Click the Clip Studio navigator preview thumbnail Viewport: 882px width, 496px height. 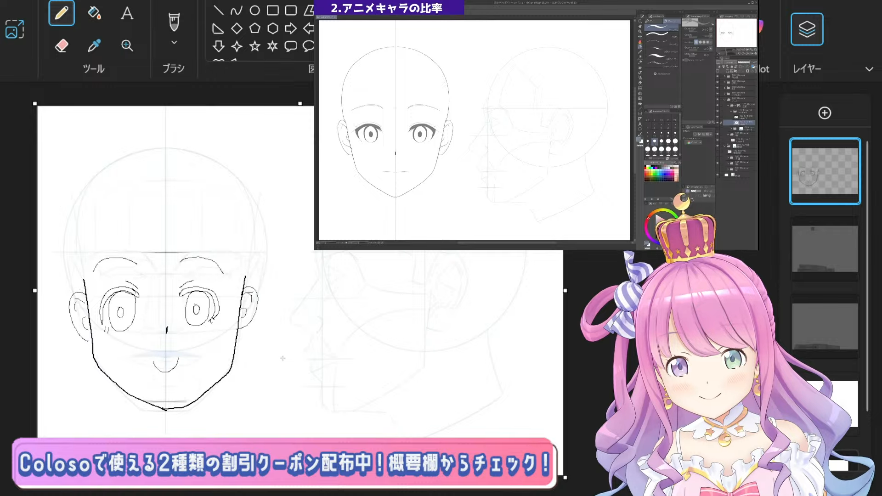point(736,33)
